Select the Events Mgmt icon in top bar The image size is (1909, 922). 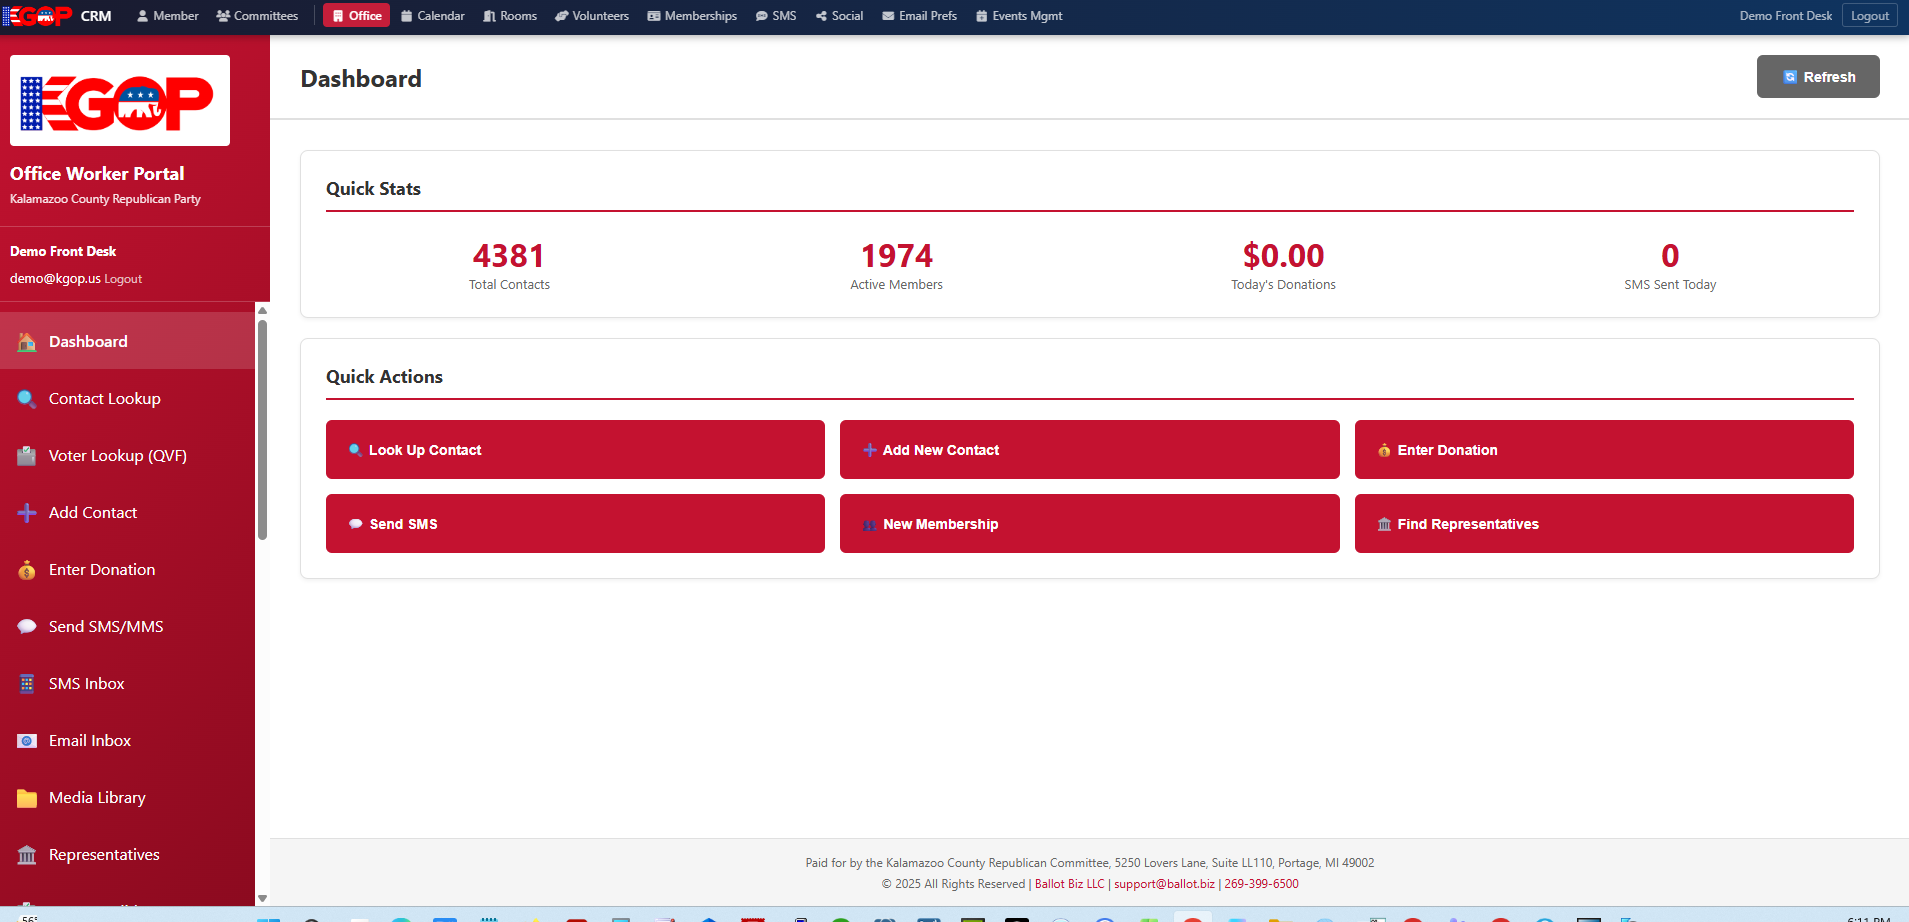tap(1018, 15)
